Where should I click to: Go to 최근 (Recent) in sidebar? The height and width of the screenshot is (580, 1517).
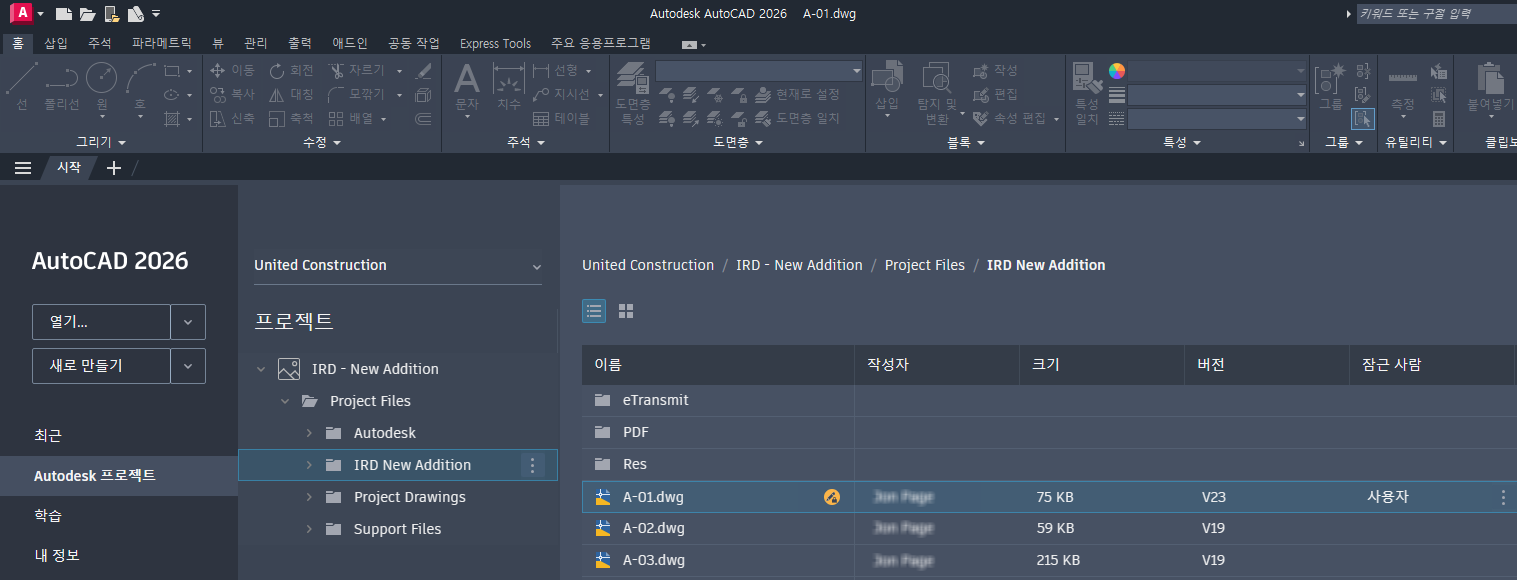[48, 436]
